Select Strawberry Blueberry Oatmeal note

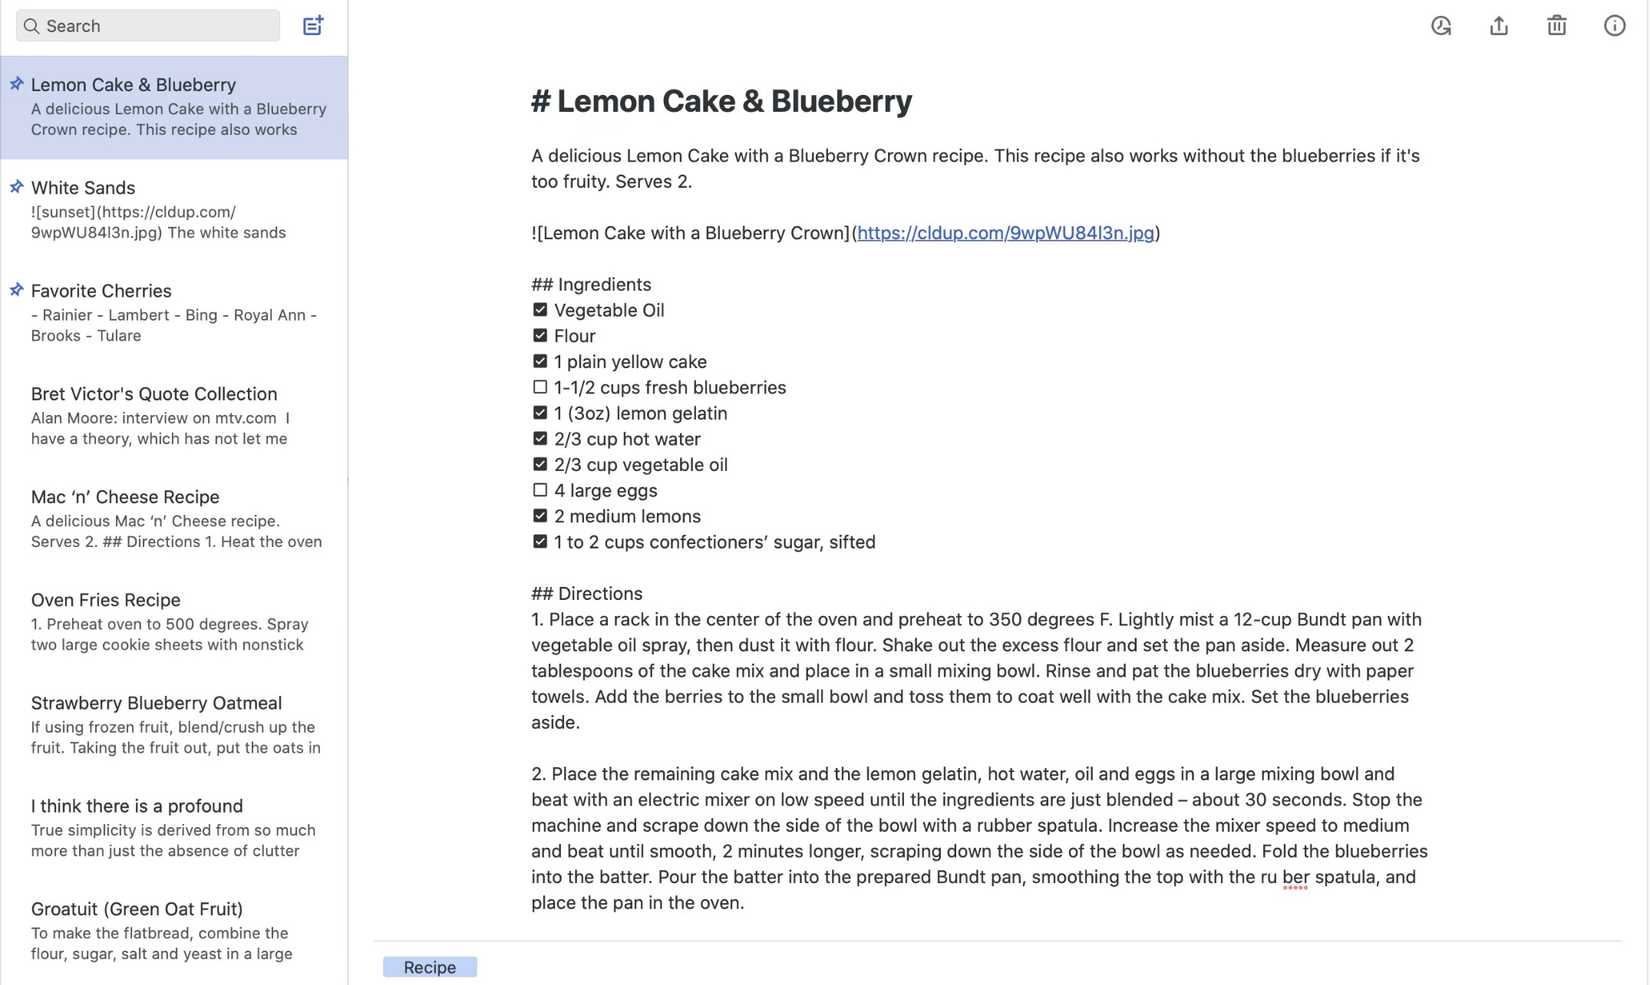point(175,724)
